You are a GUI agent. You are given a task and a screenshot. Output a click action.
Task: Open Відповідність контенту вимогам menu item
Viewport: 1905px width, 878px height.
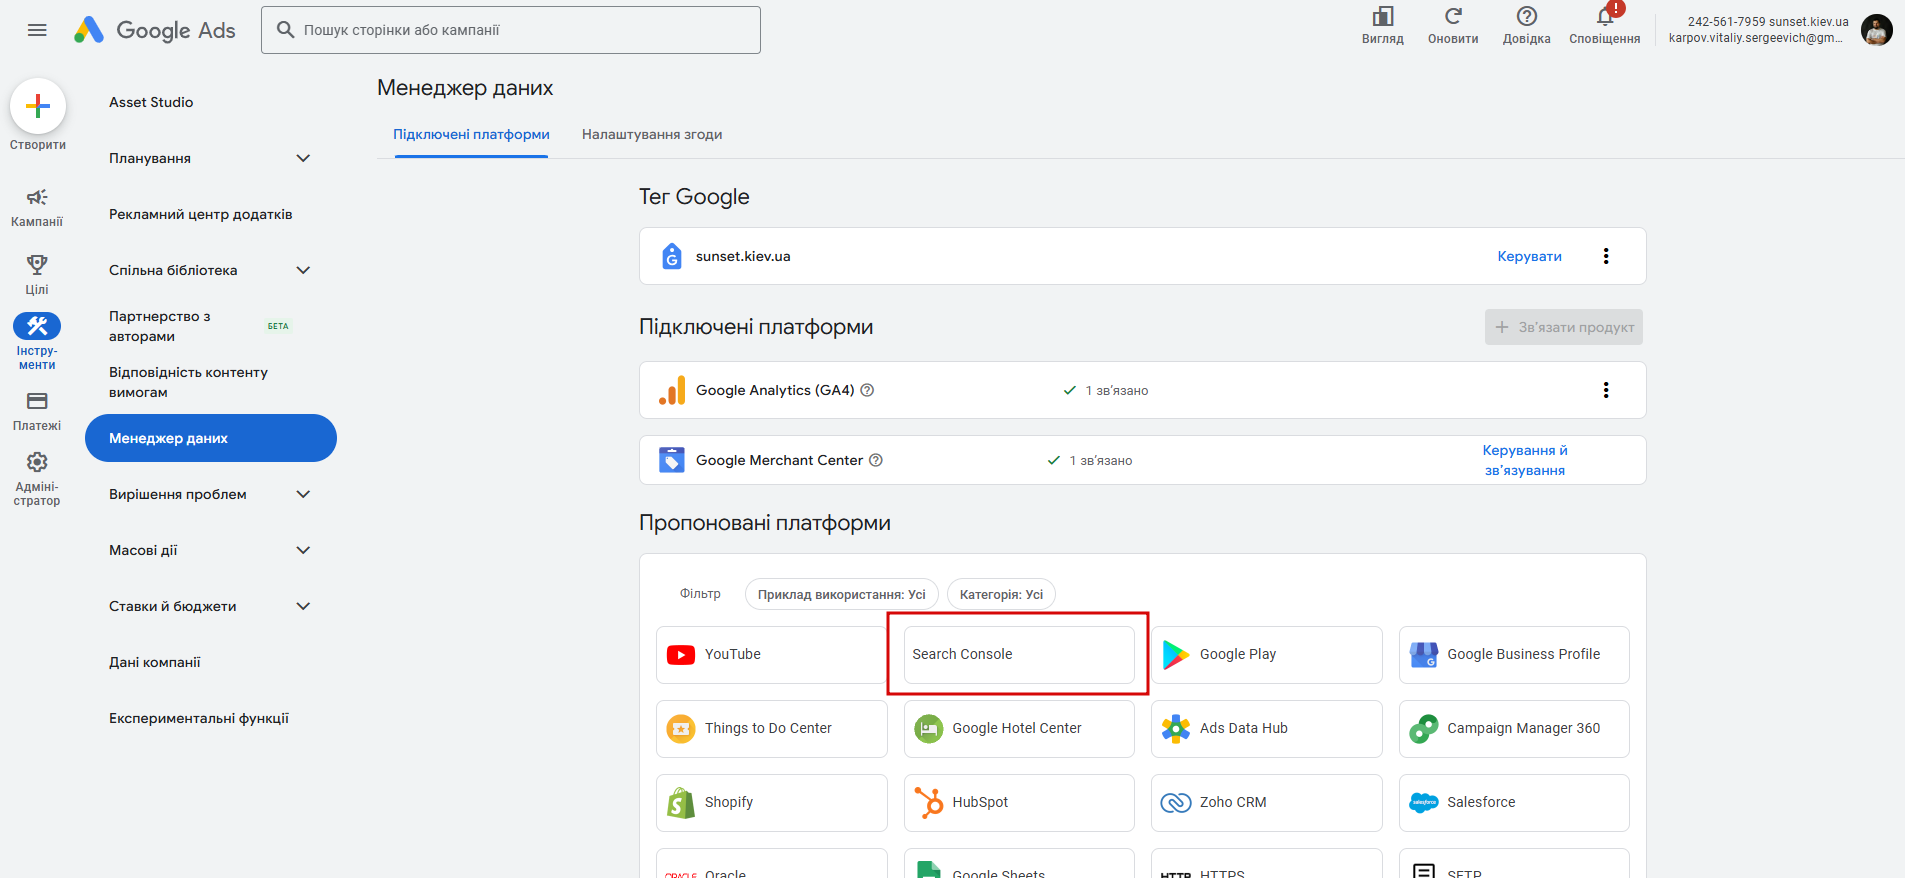point(189,382)
